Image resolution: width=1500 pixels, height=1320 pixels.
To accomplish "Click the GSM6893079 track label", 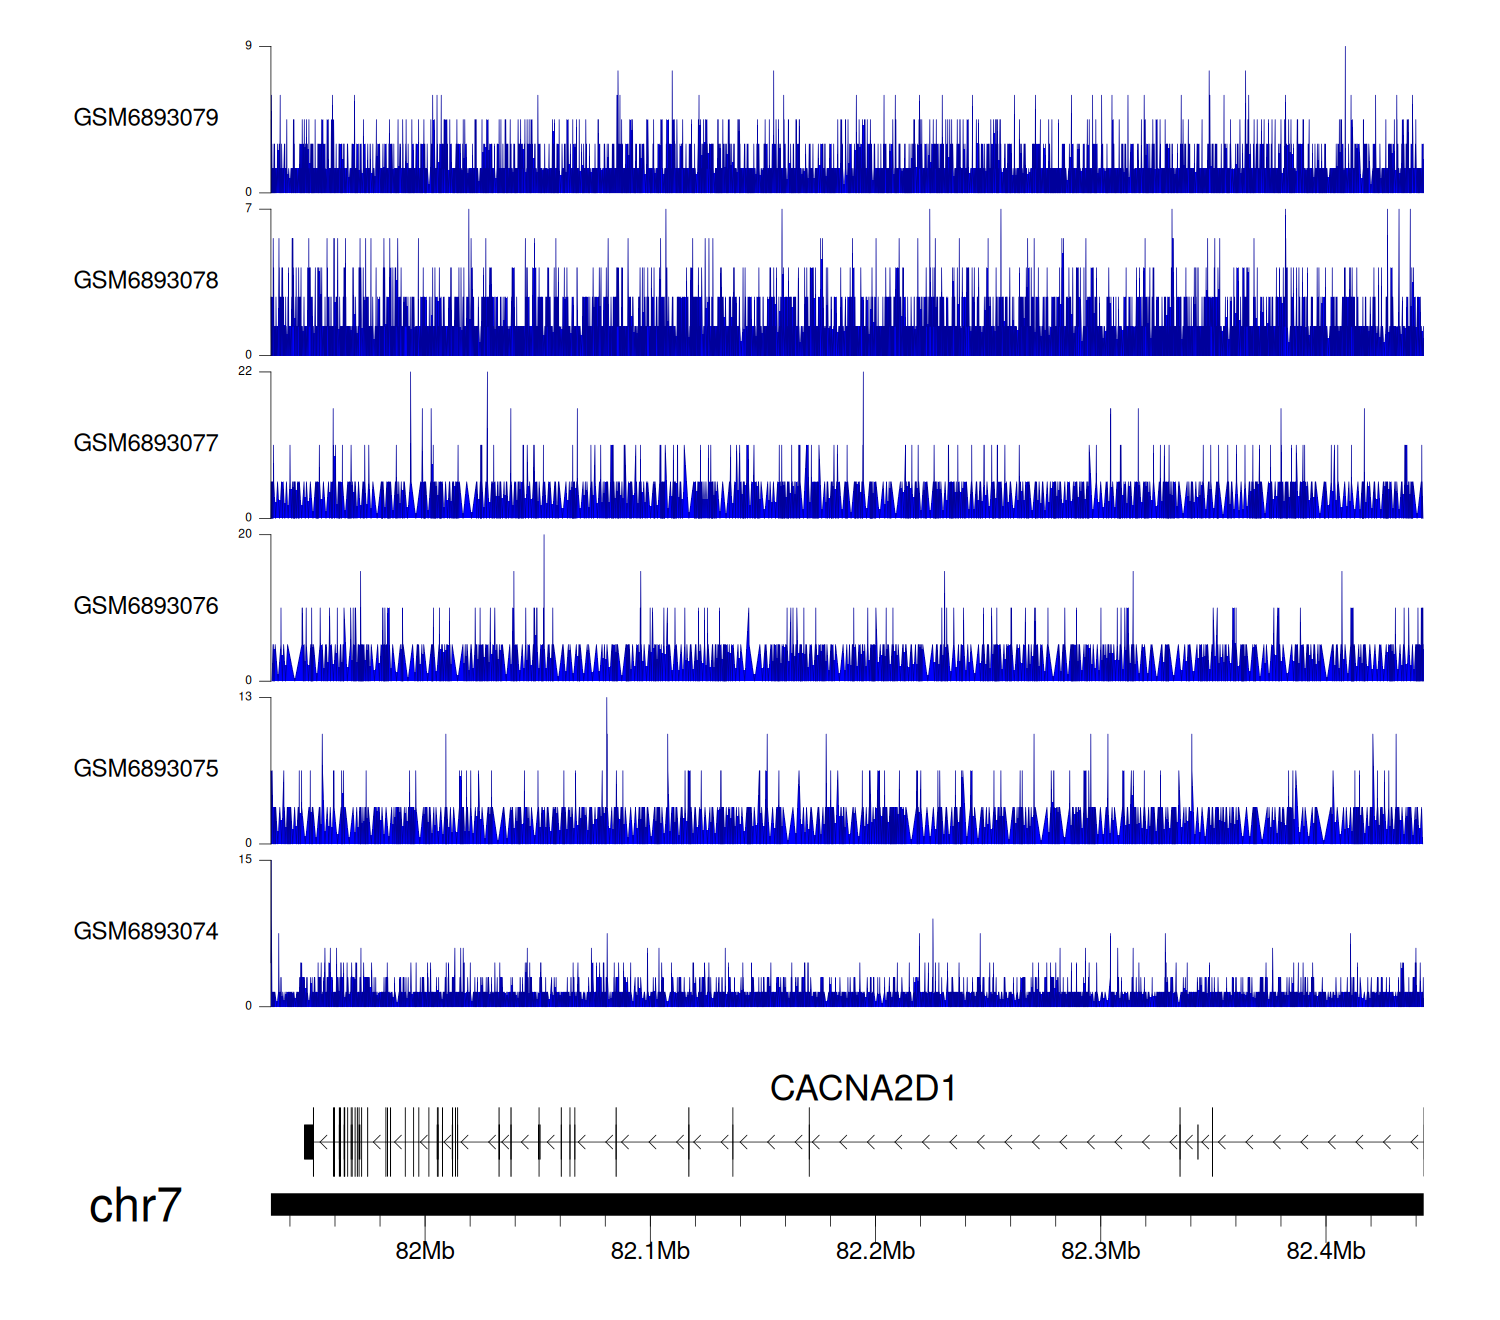I will pos(146,118).
